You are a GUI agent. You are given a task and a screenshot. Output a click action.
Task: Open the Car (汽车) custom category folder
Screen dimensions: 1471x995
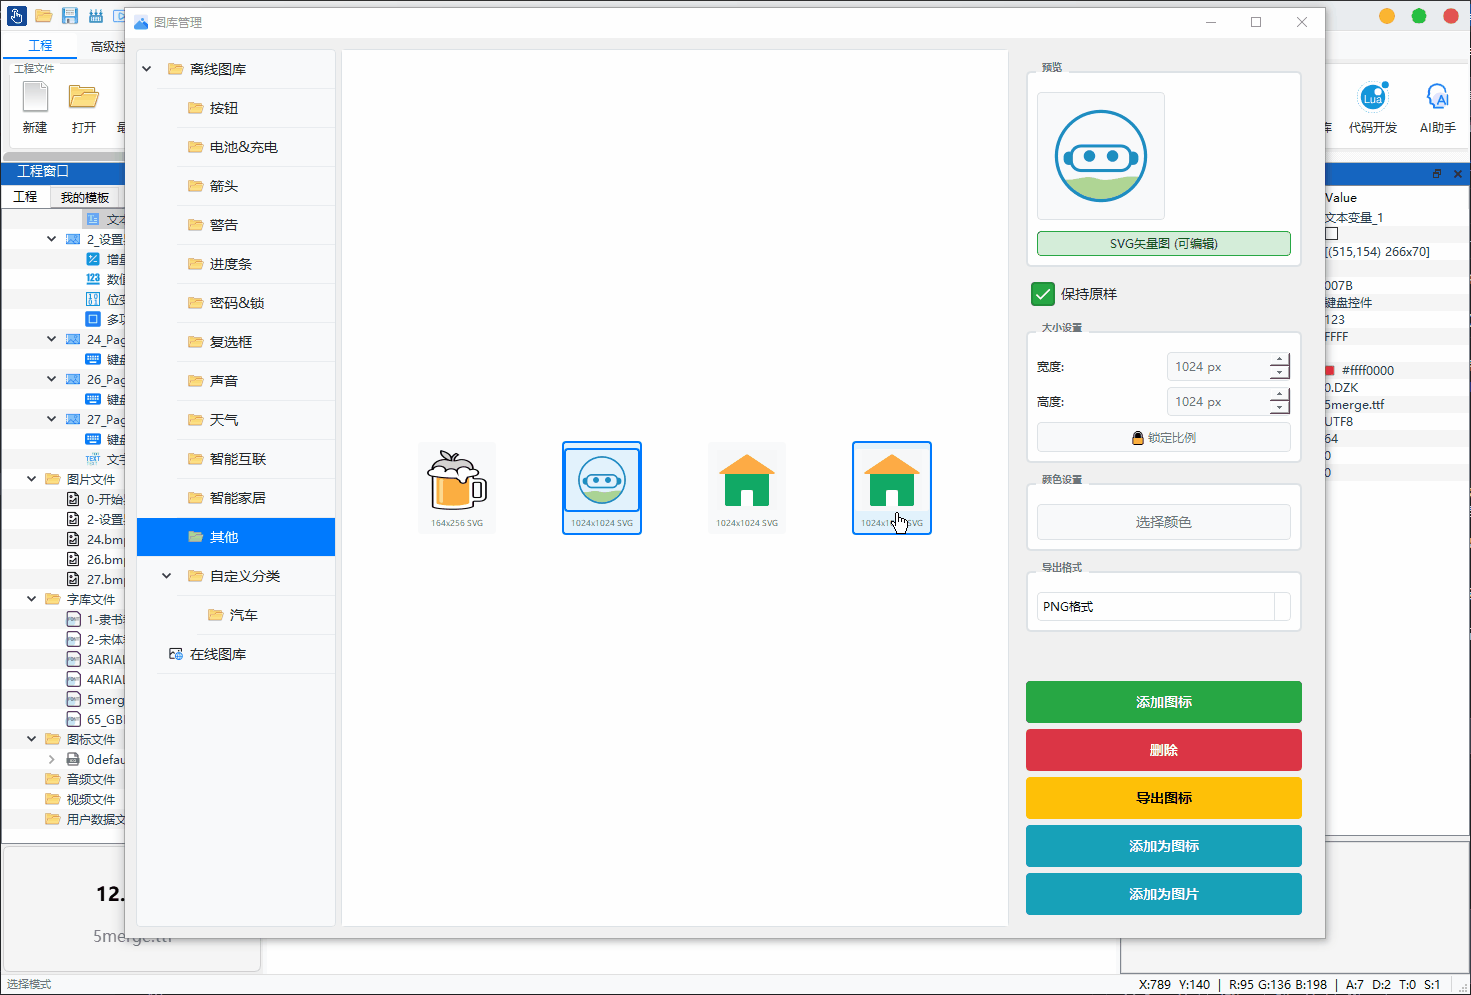click(265, 615)
